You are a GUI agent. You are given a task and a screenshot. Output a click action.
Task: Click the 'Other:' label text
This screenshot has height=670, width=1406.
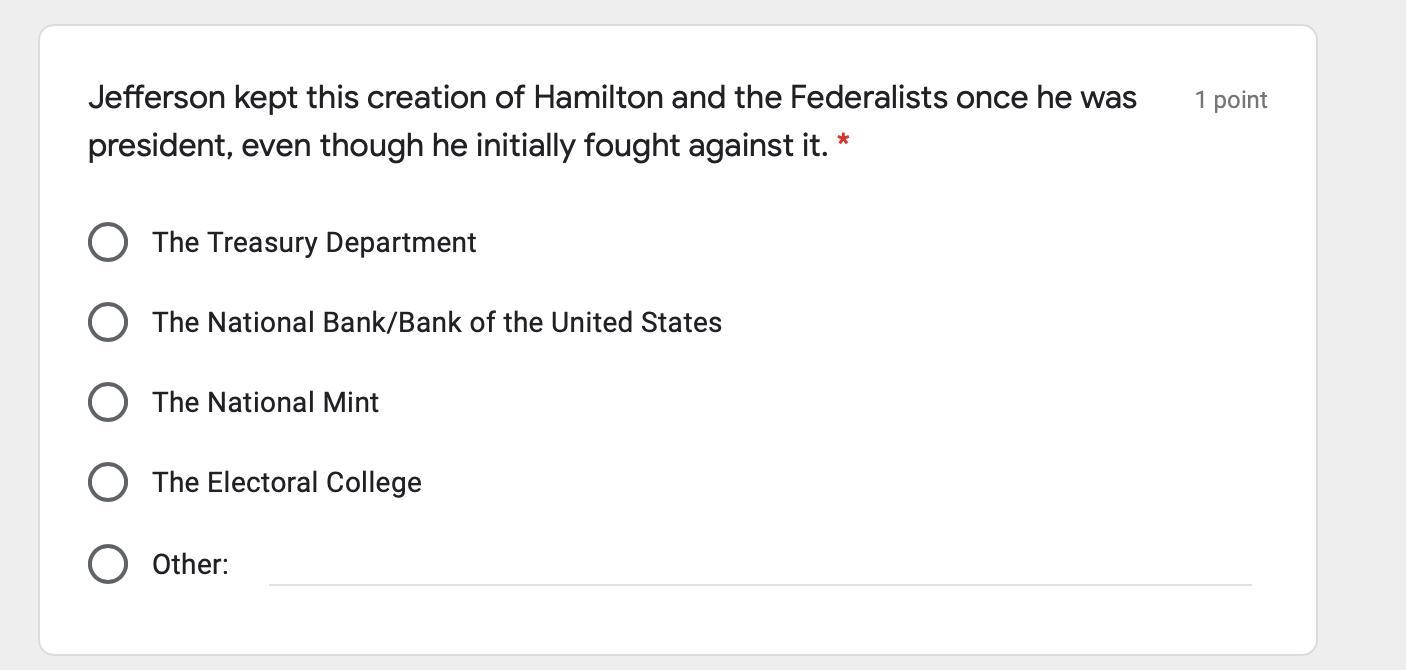point(190,565)
